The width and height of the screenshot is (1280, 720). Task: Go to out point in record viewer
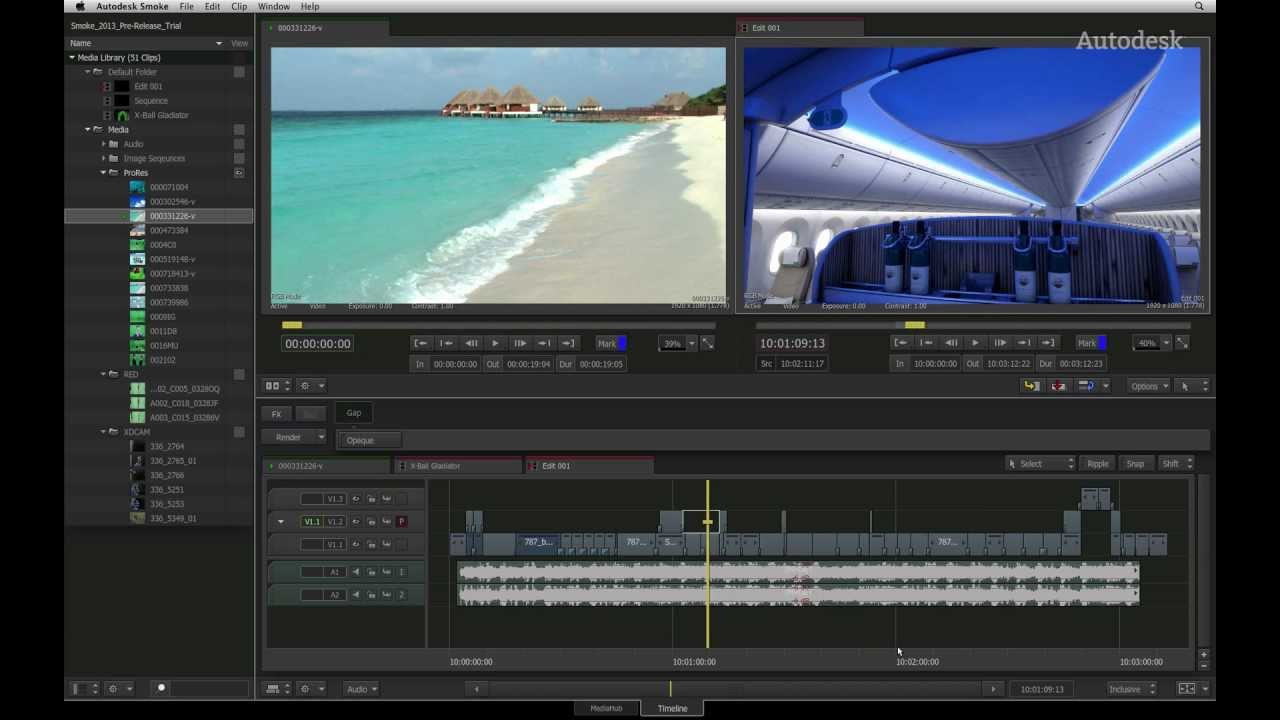pyautogui.click(x=1048, y=343)
